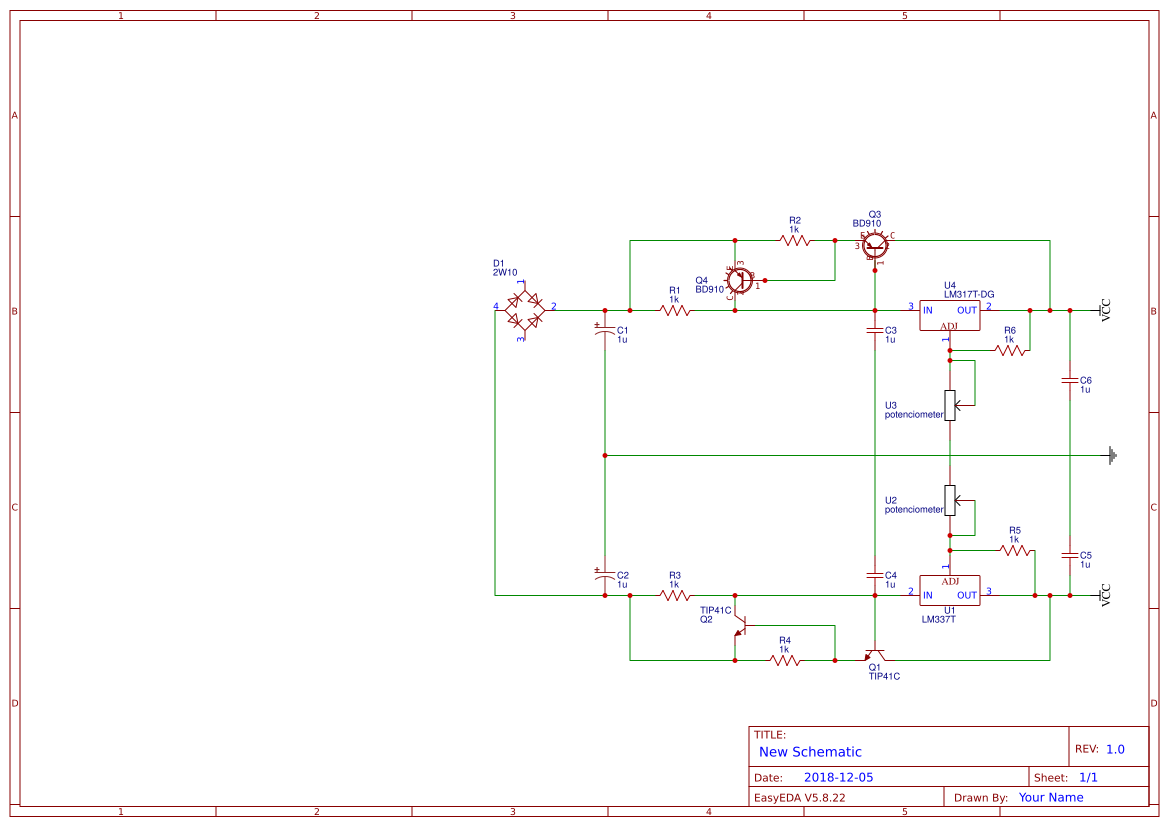The image size is (1169, 827).
Task: Click the resistor R2 1k symbol
Action: click(x=791, y=240)
